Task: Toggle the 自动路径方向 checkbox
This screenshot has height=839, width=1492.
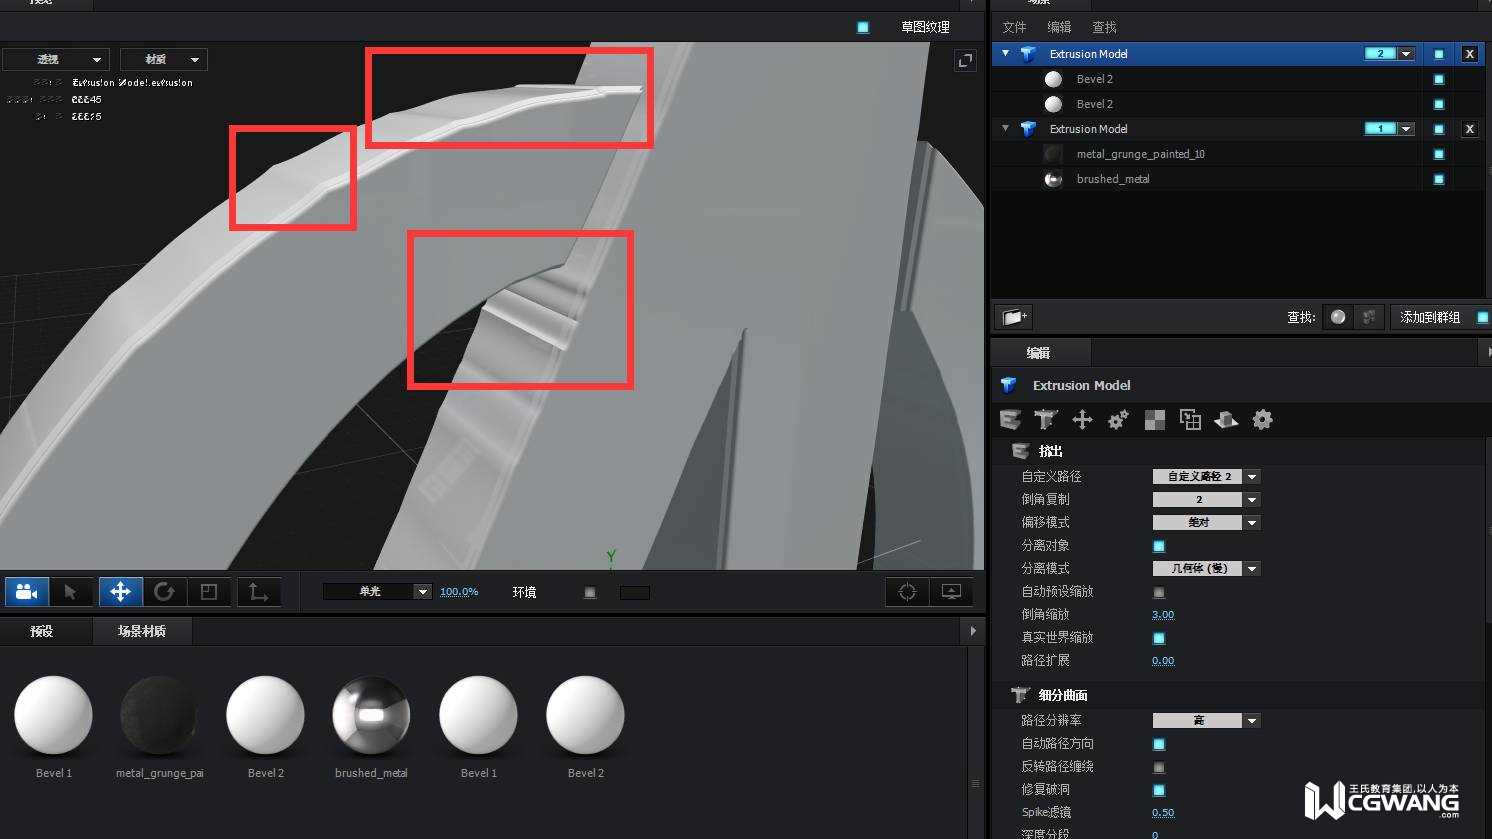Action: pyautogui.click(x=1159, y=744)
